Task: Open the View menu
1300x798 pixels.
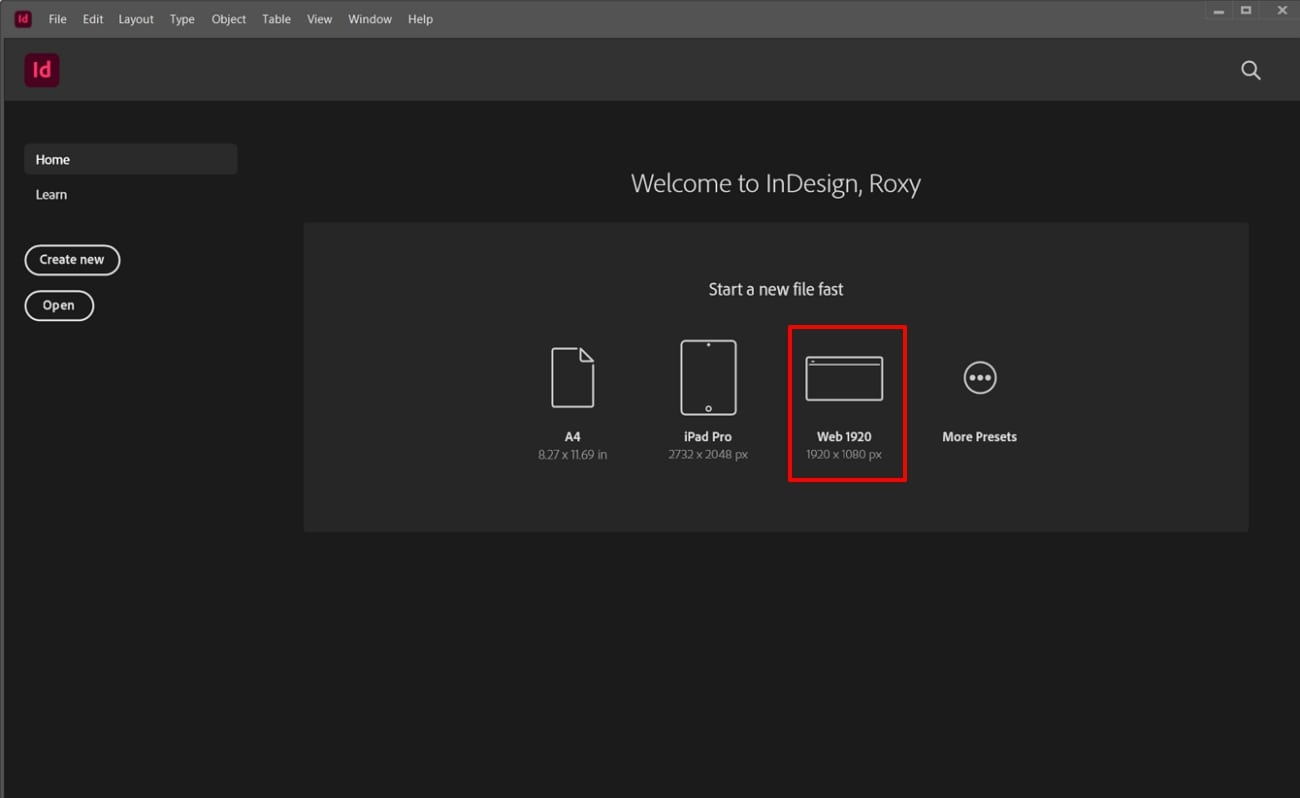Action: click(x=319, y=19)
